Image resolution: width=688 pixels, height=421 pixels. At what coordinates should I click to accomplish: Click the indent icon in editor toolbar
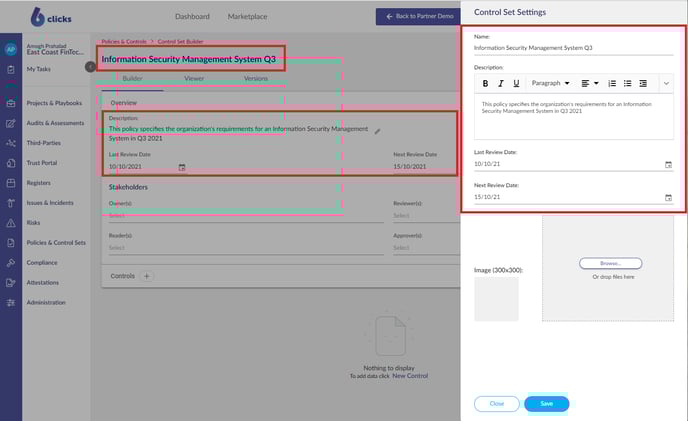click(x=643, y=83)
